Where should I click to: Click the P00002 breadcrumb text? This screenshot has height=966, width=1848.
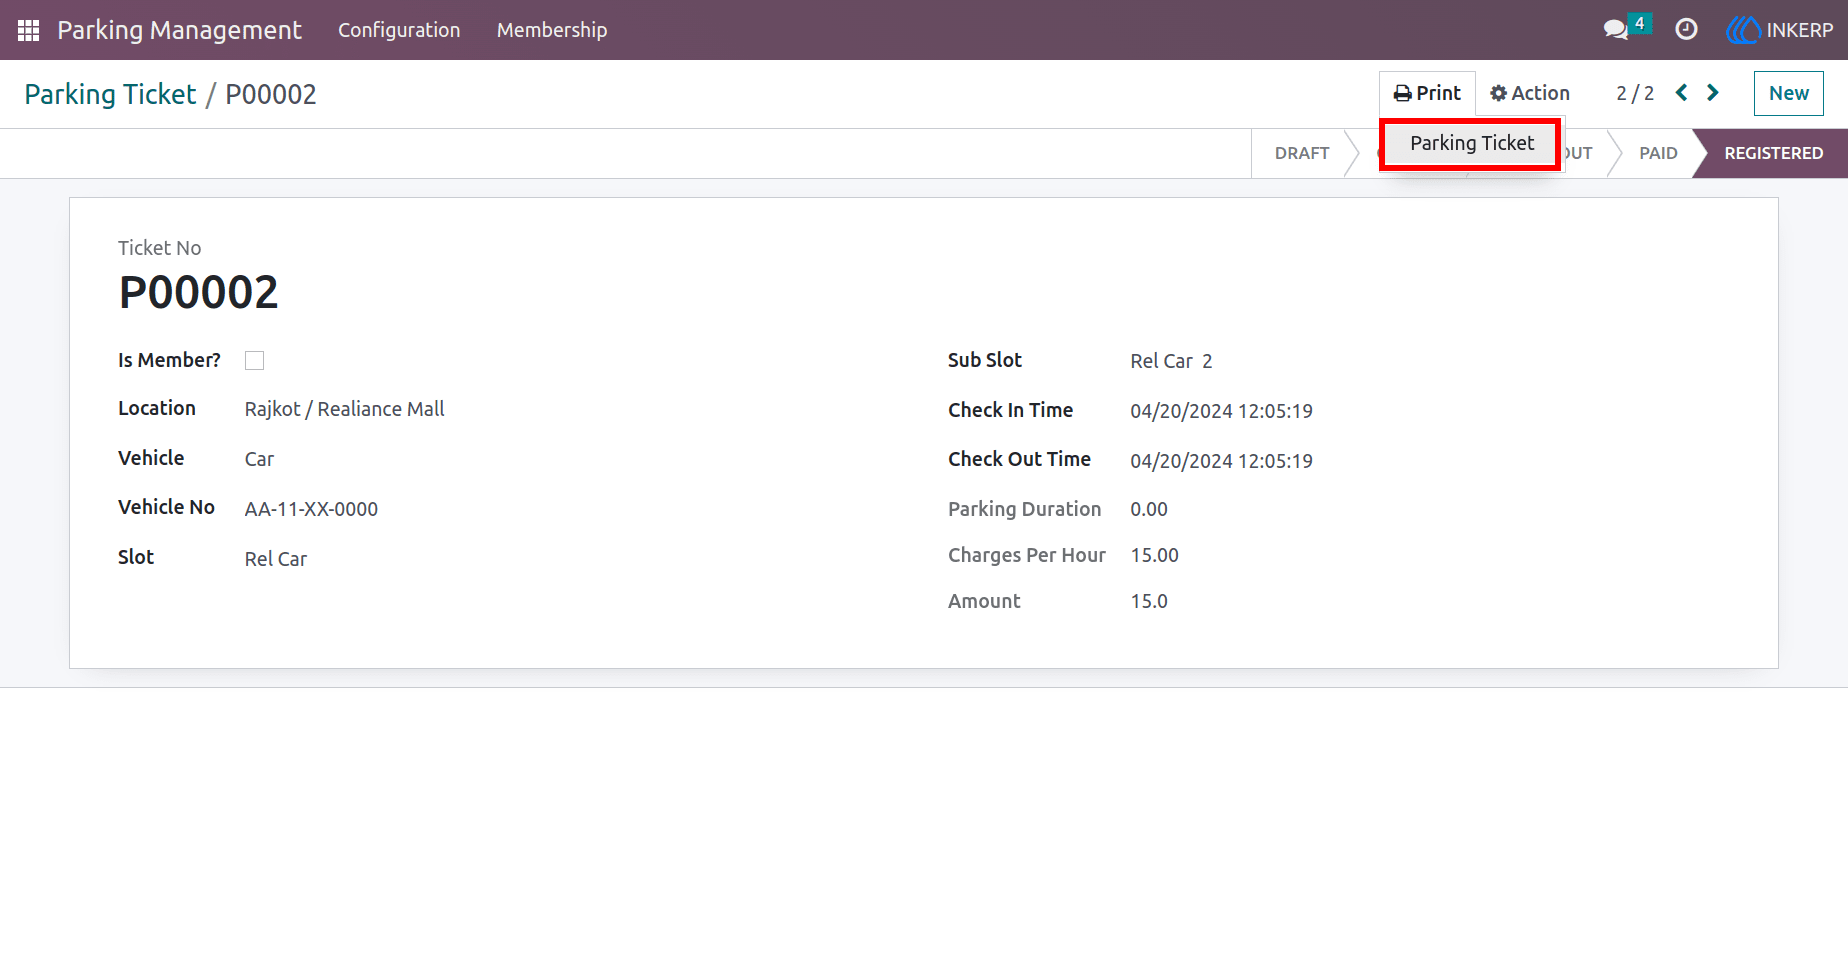[271, 94]
